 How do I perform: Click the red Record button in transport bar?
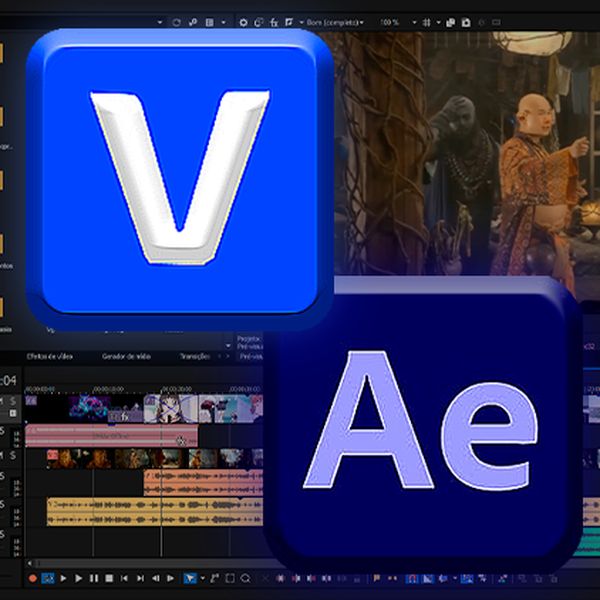point(32,578)
